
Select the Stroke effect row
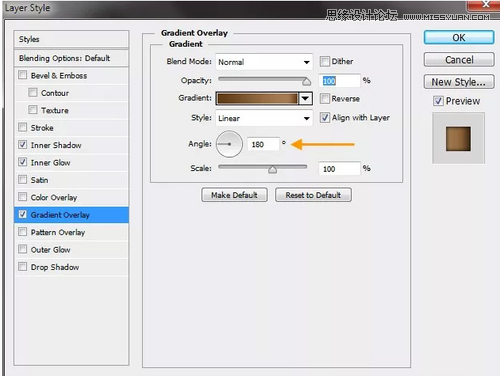pos(71,127)
